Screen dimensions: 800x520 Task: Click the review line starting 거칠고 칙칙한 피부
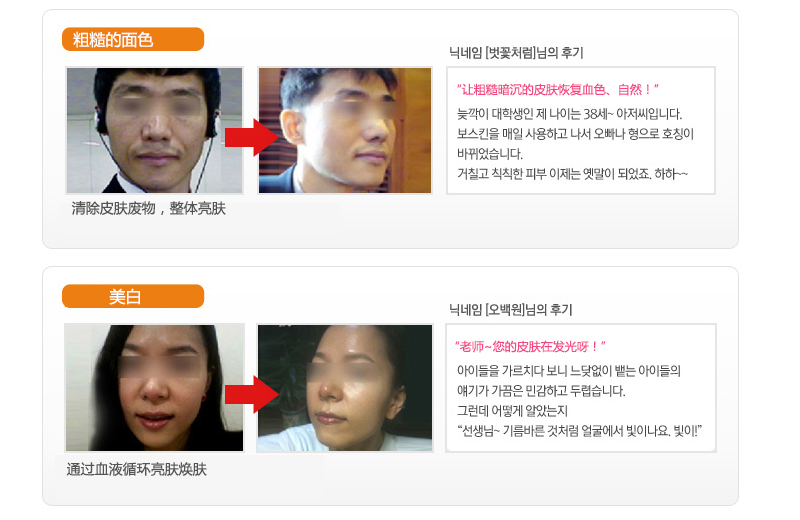[572, 174]
